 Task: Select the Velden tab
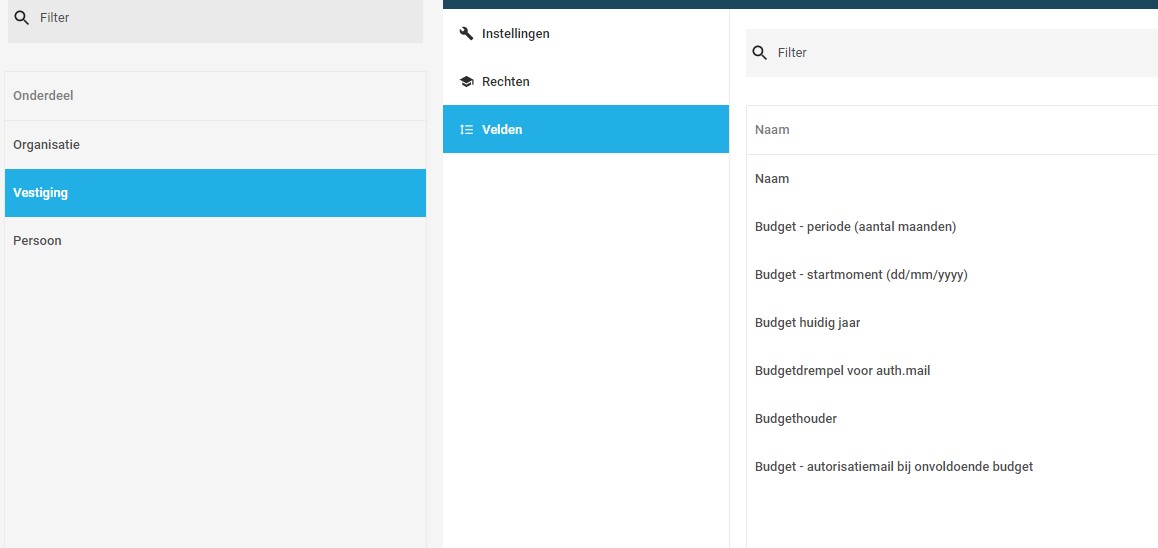[x=586, y=129]
